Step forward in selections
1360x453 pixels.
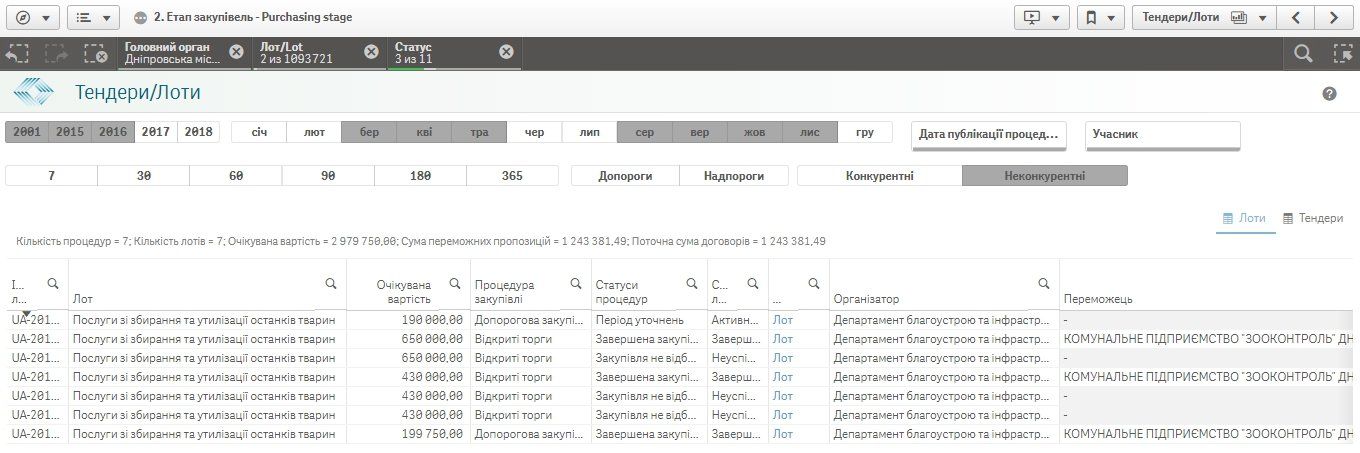point(55,54)
